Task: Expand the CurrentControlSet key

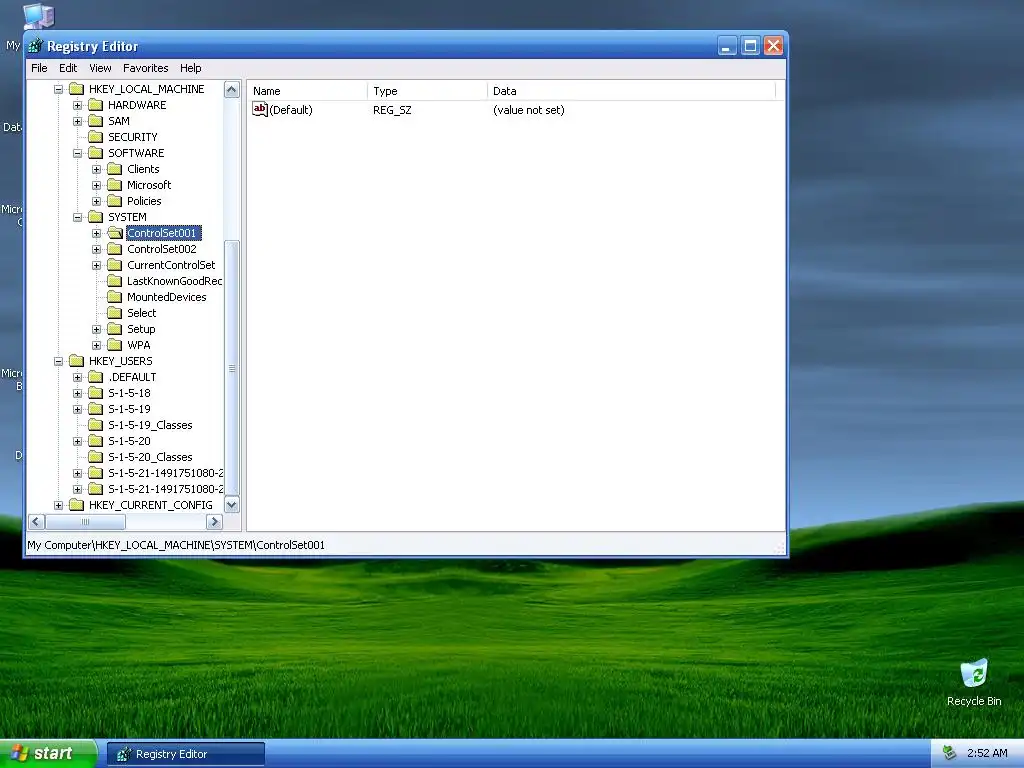Action: coord(97,265)
